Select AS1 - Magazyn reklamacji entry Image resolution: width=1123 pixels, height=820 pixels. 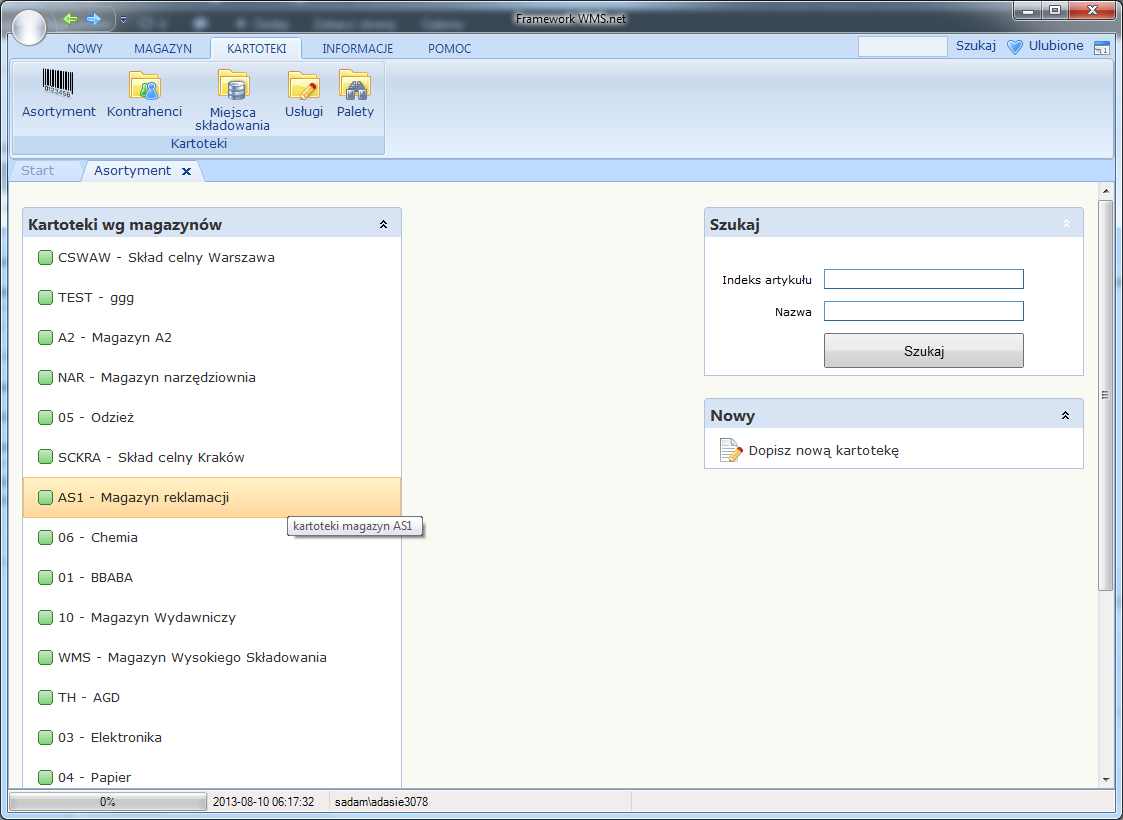[212, 497]
